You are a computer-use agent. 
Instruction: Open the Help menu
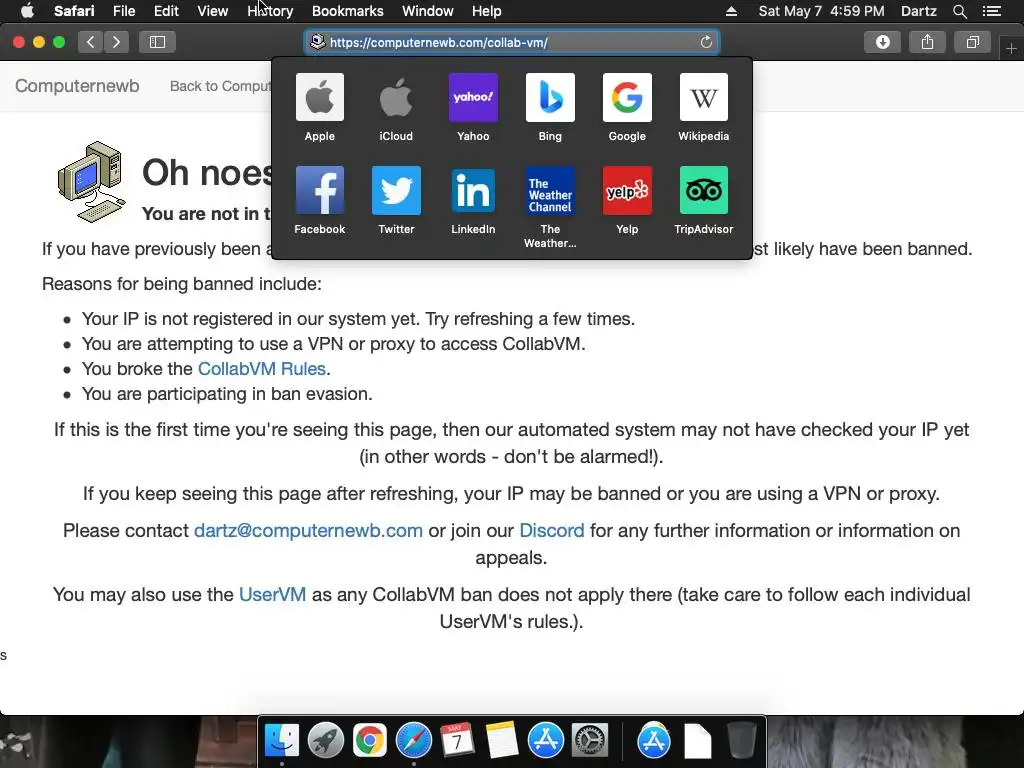(x=487, y=11)
